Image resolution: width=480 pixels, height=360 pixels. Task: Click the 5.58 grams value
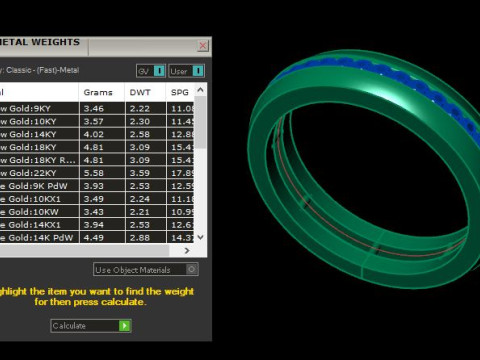point(94,173)
